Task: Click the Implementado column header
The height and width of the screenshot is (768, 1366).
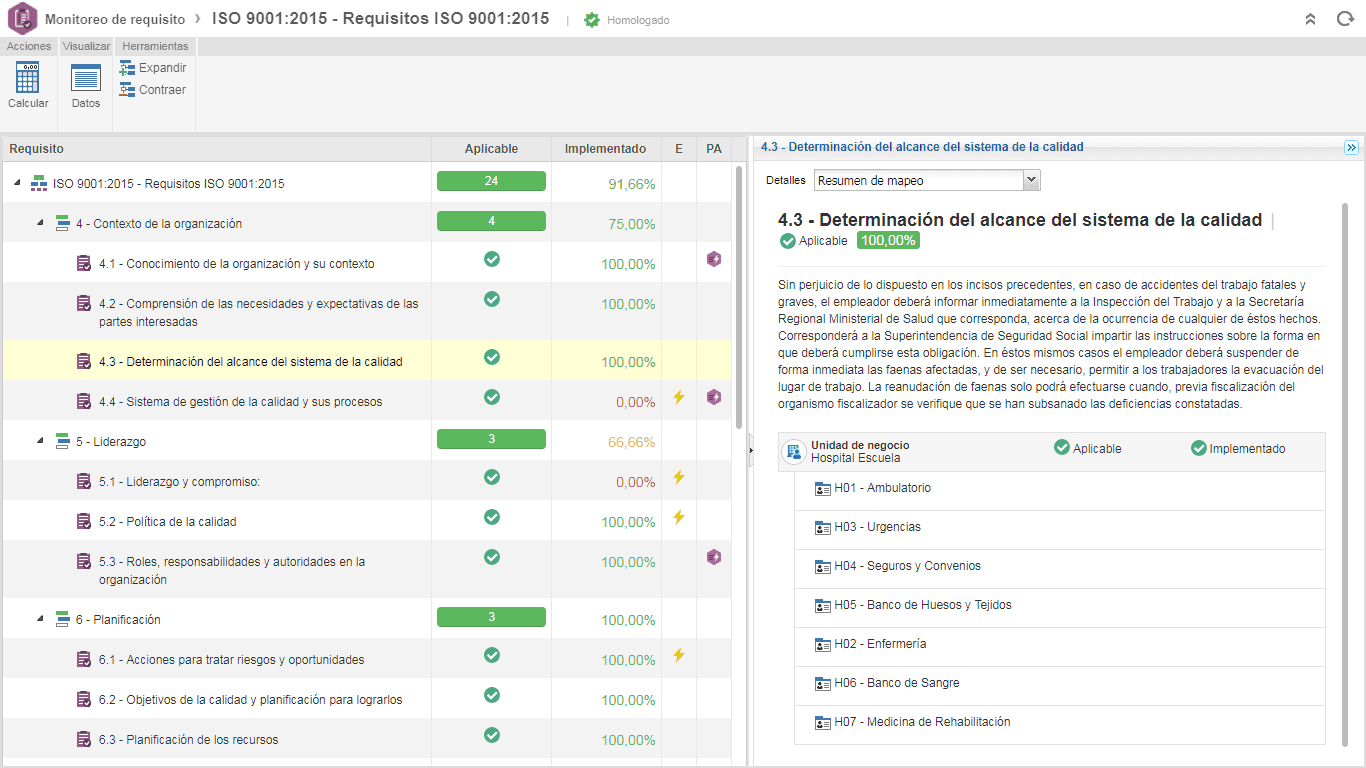Action: pyautogui.click(x=606, y=149)
